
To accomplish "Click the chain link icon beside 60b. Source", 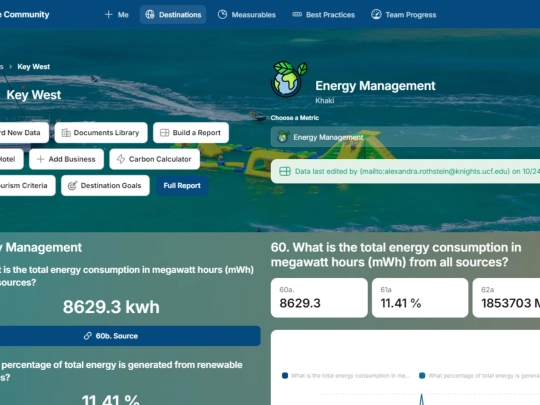I will point(88,336).
